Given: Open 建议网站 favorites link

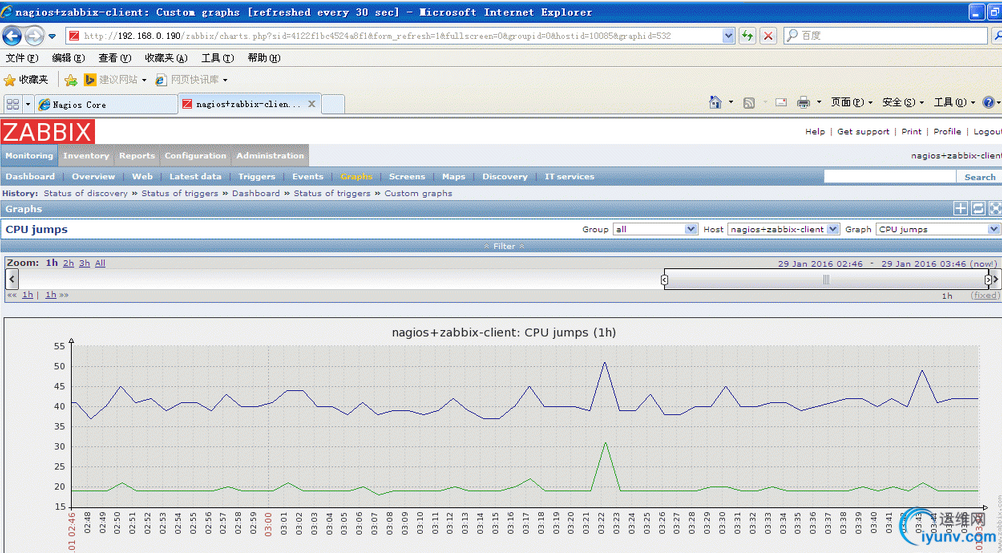Looking at the screenshot, I should pos(116,80).
